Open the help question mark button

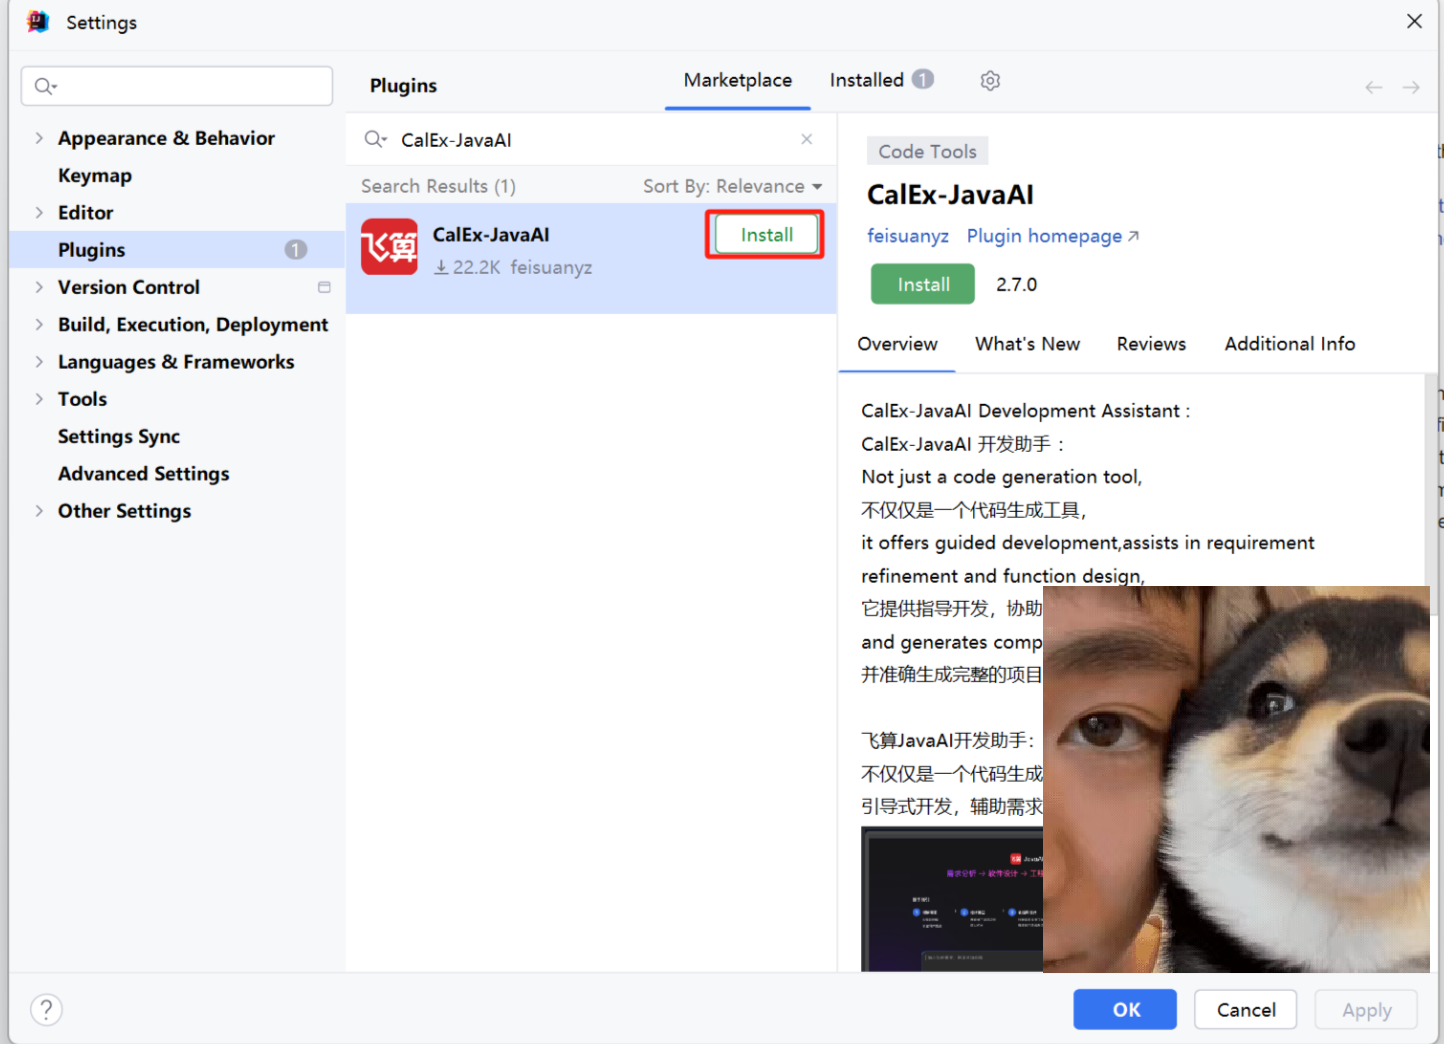pos(46,1010)
